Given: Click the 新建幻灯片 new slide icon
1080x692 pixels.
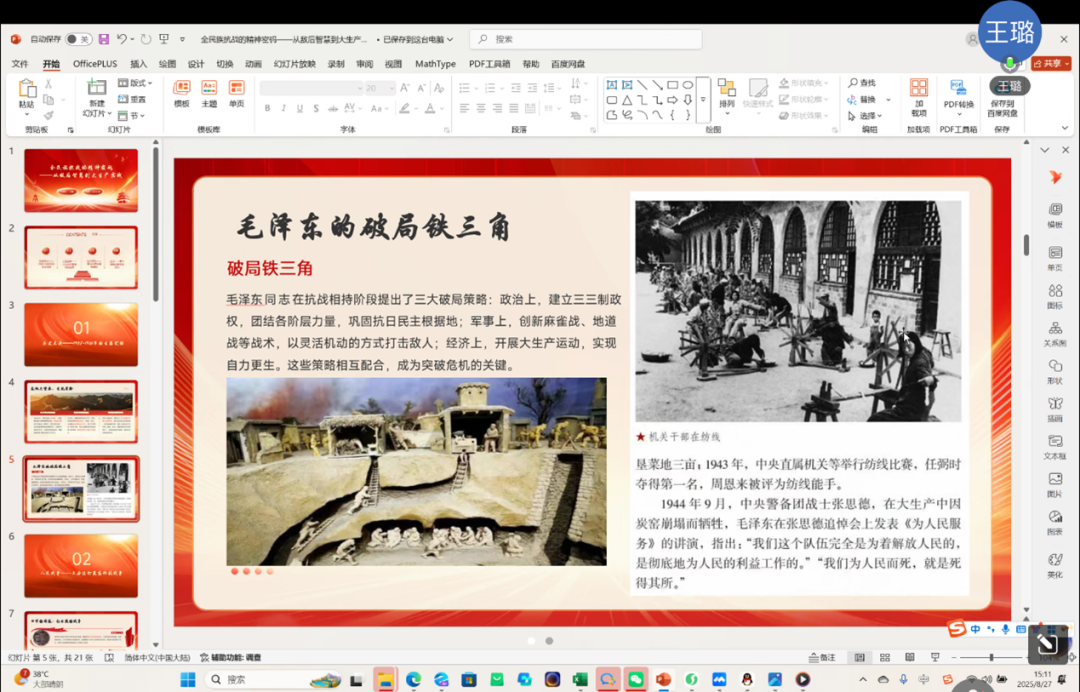Looking at the screenshot, I should [x=96, y=88].
